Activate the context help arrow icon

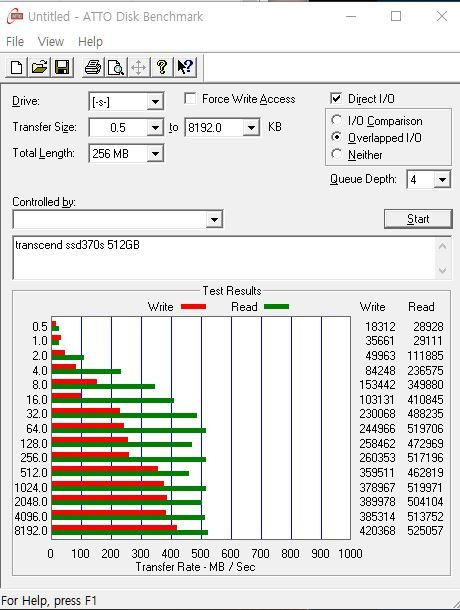coord(185,67)
